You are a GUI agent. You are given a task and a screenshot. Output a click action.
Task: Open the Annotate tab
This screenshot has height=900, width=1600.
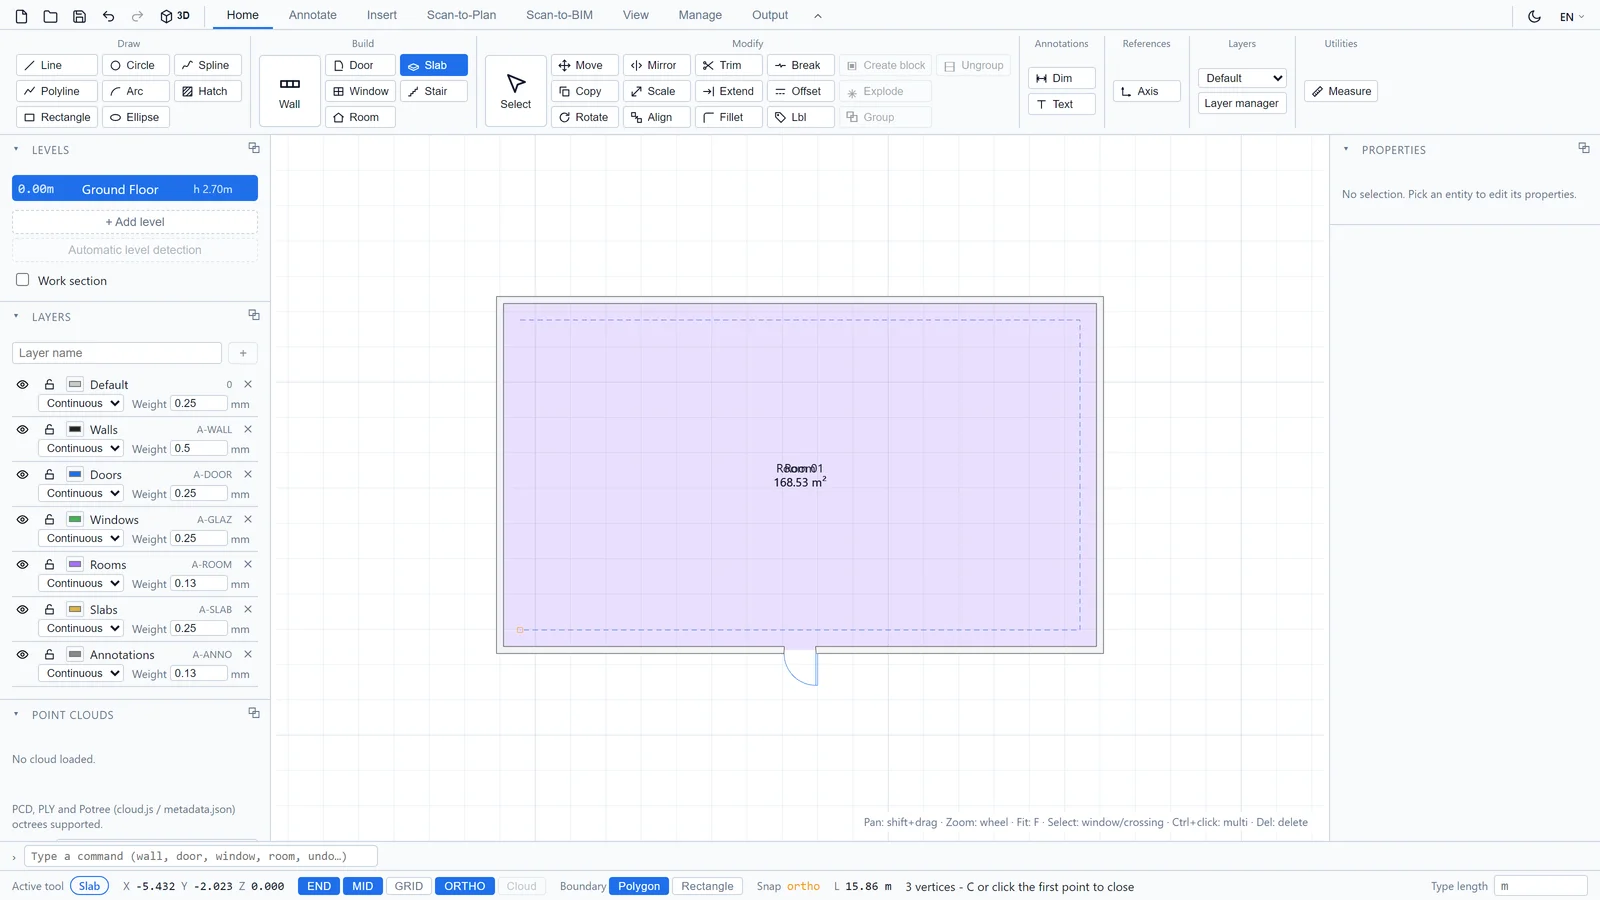coord(313,15)
